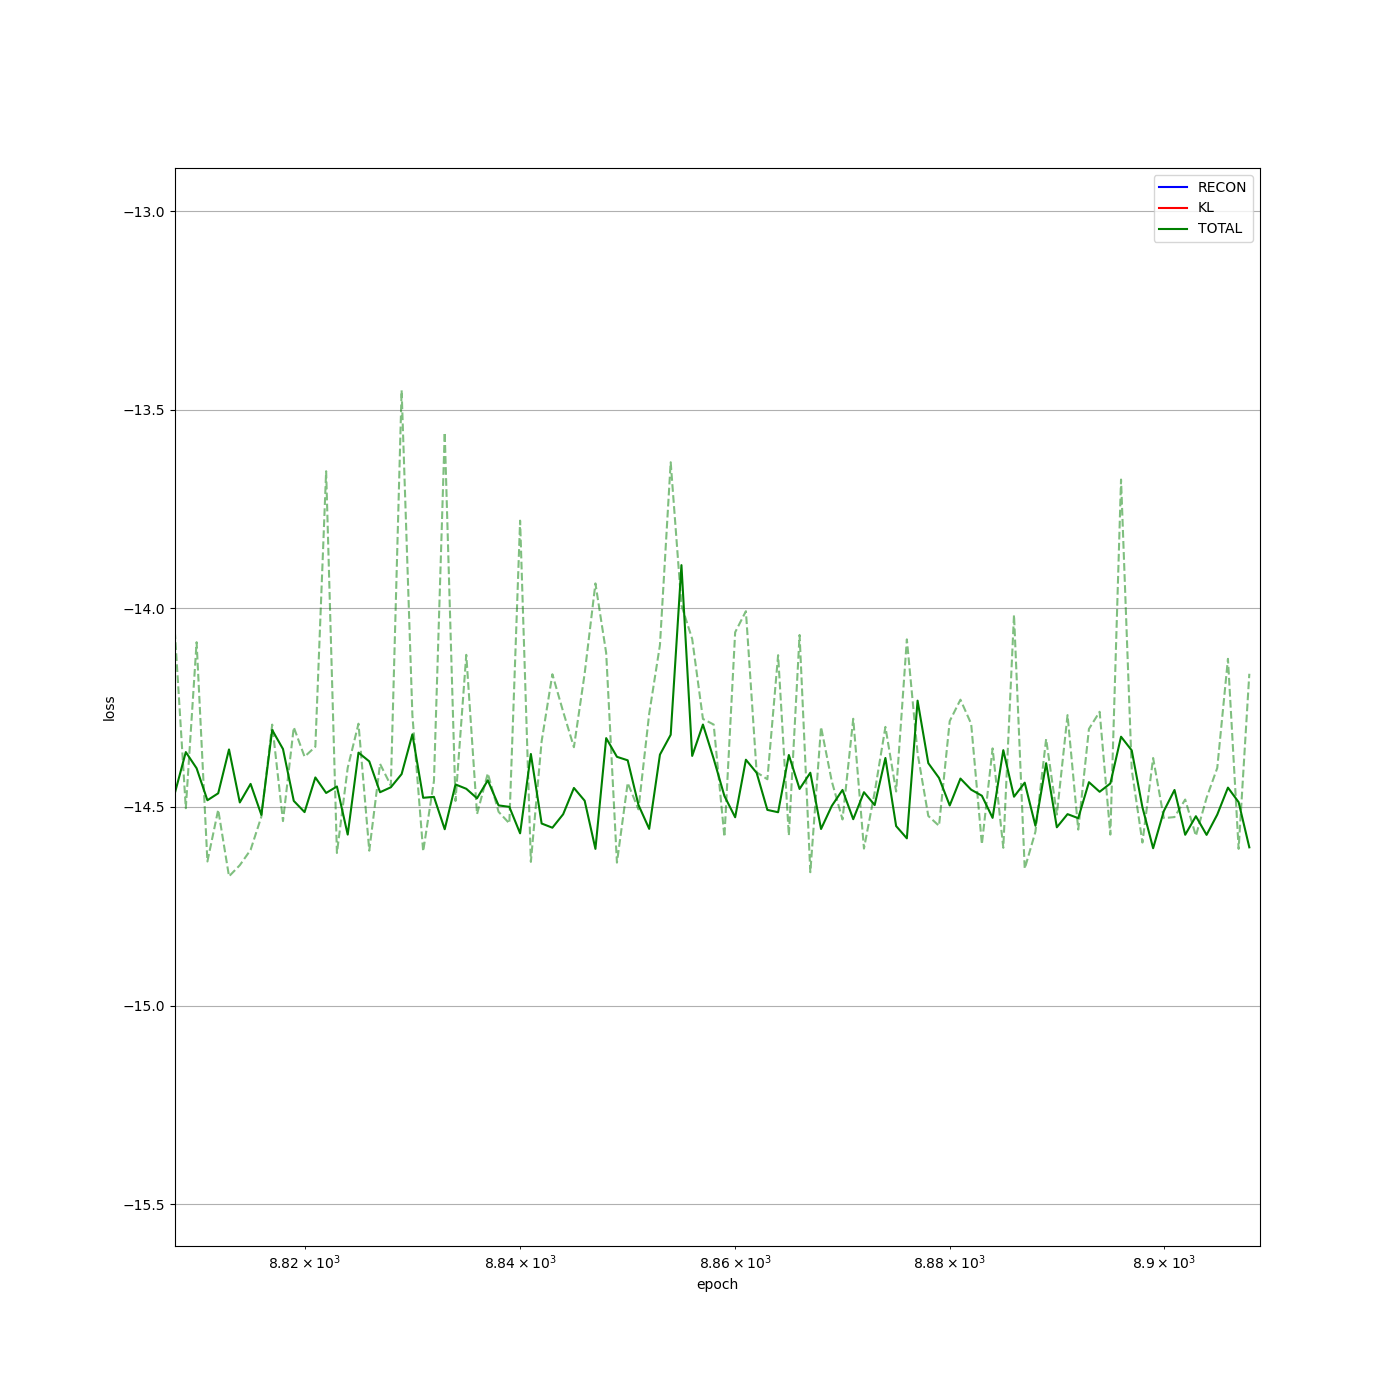1400x1400 pixels.
Task: Click the 8.84 × 10³ x-axis tick label
Action: (x=520, y=1262)
